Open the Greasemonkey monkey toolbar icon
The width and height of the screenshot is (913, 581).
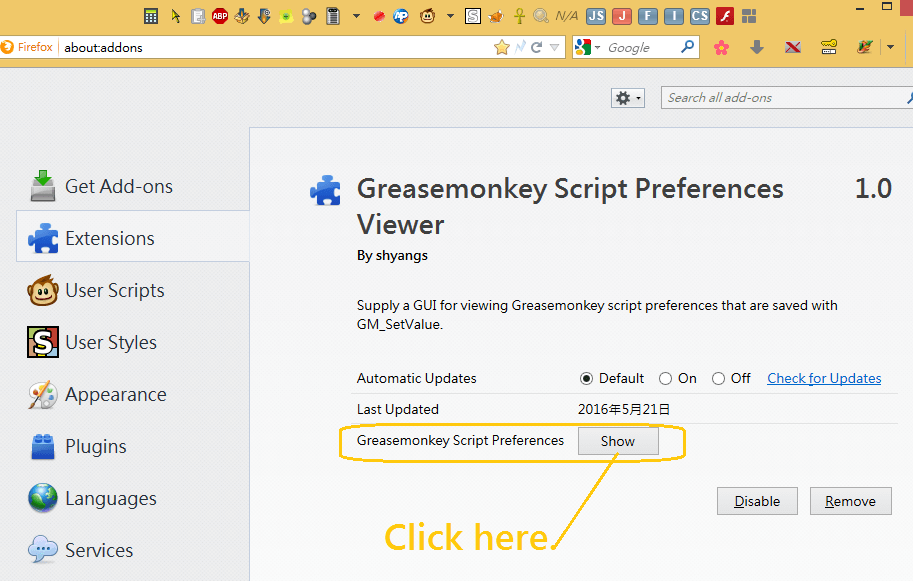pos(427,16)
